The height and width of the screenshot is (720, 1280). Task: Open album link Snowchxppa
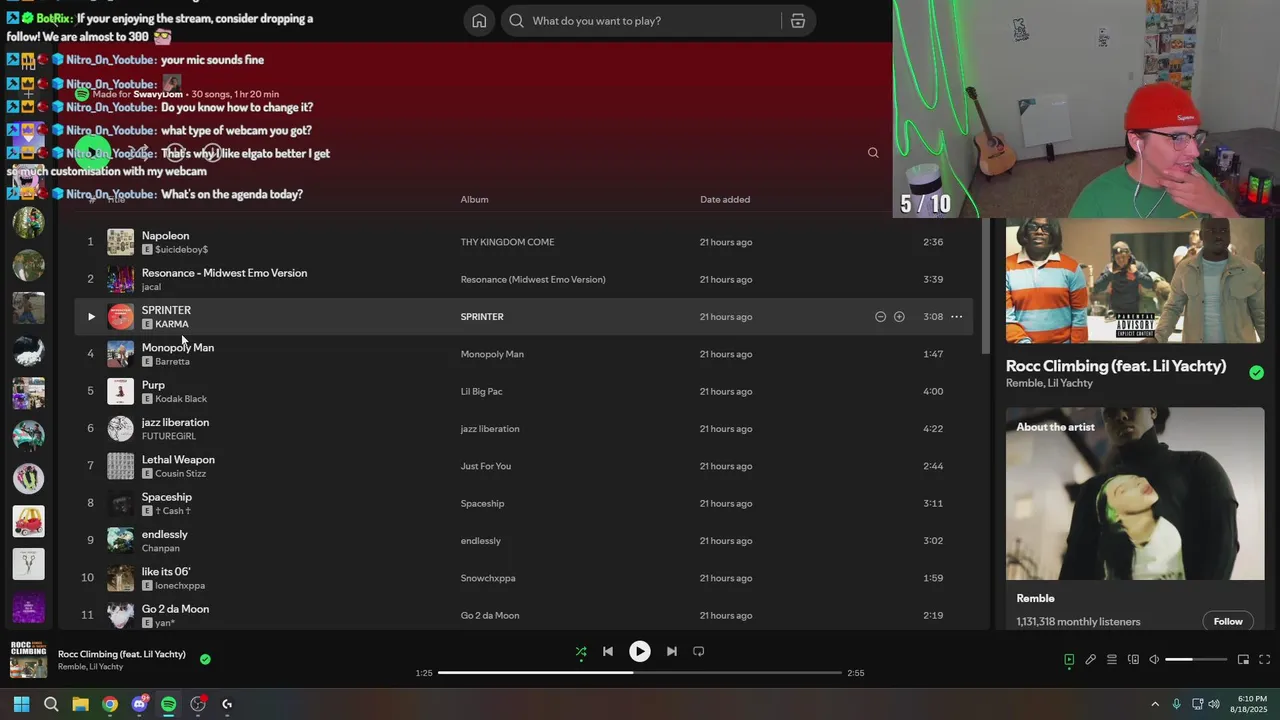click(x=488, y=578)
